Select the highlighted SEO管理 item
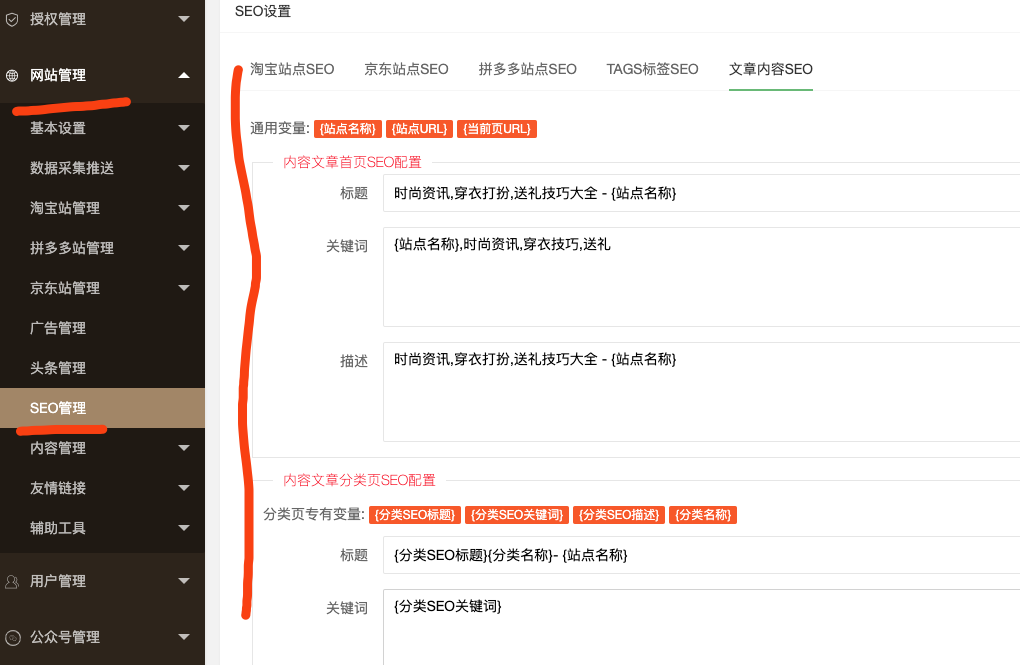 click(102, 408)
